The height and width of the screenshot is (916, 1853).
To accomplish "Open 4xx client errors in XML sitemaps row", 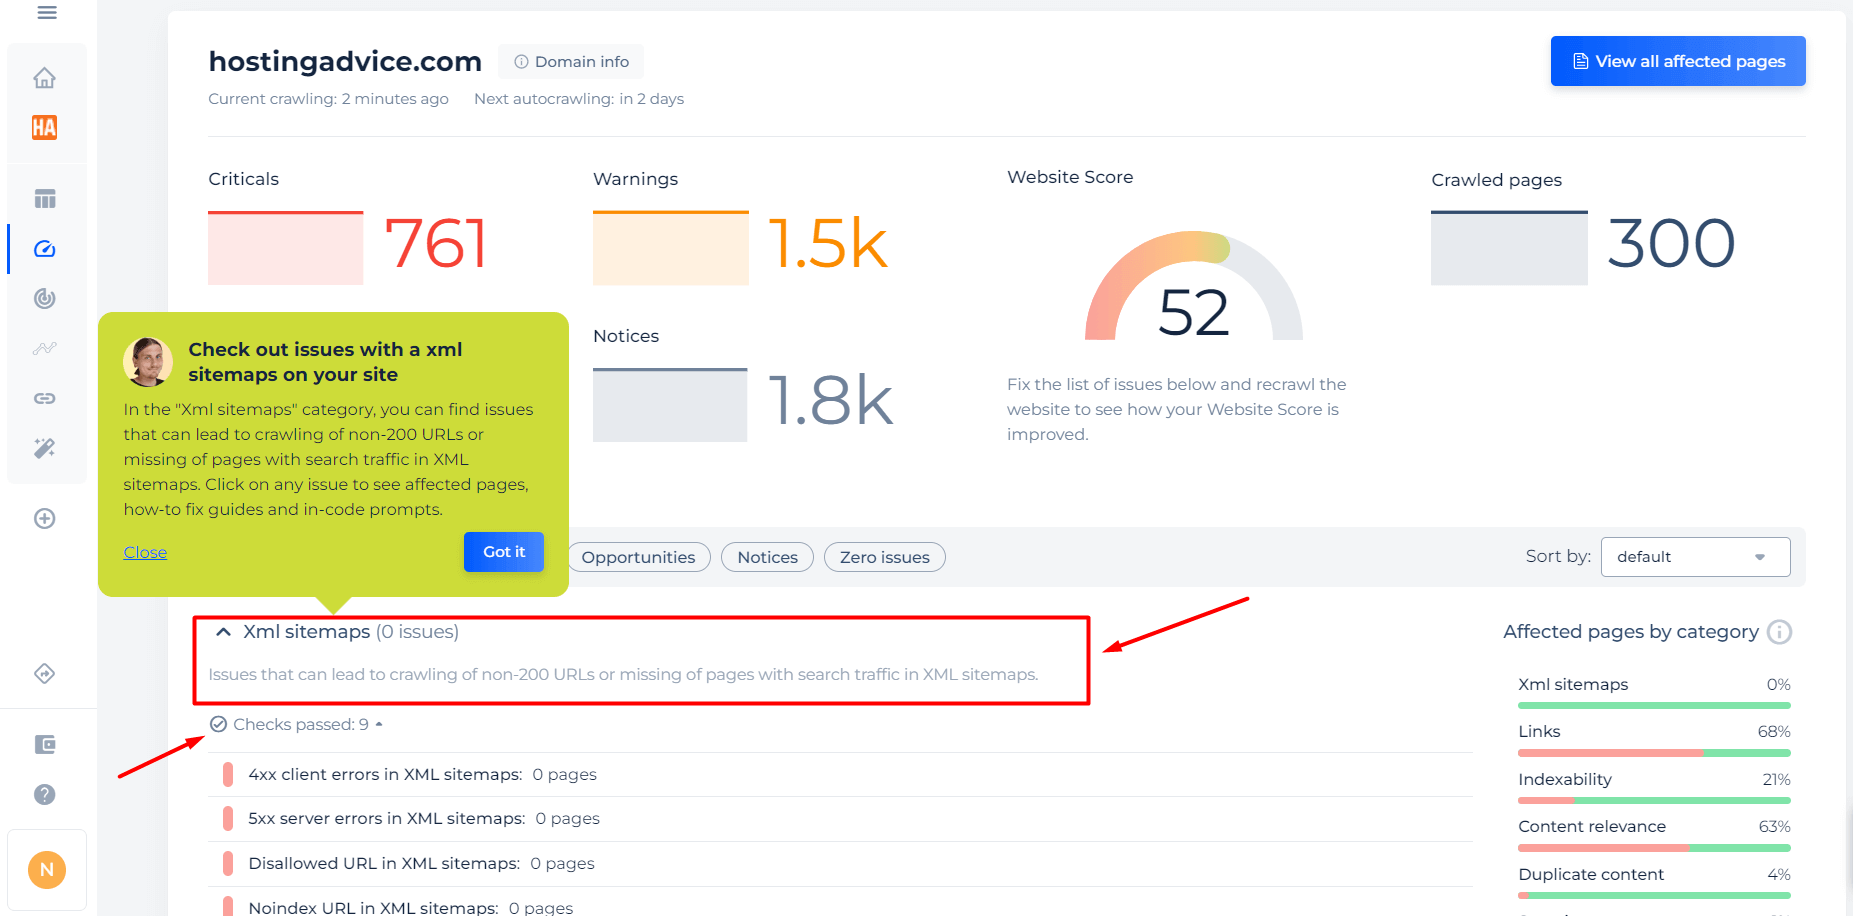I will [x=840, y=774].
